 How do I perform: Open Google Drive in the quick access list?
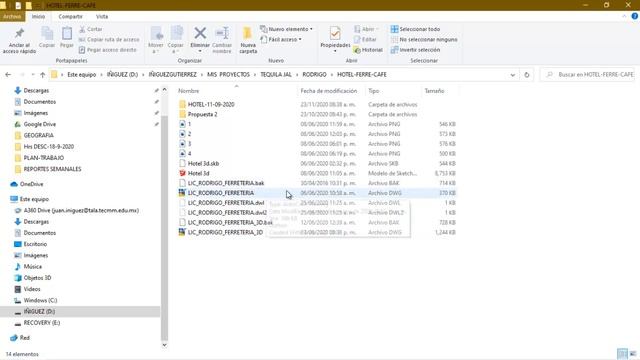point(40,124)
